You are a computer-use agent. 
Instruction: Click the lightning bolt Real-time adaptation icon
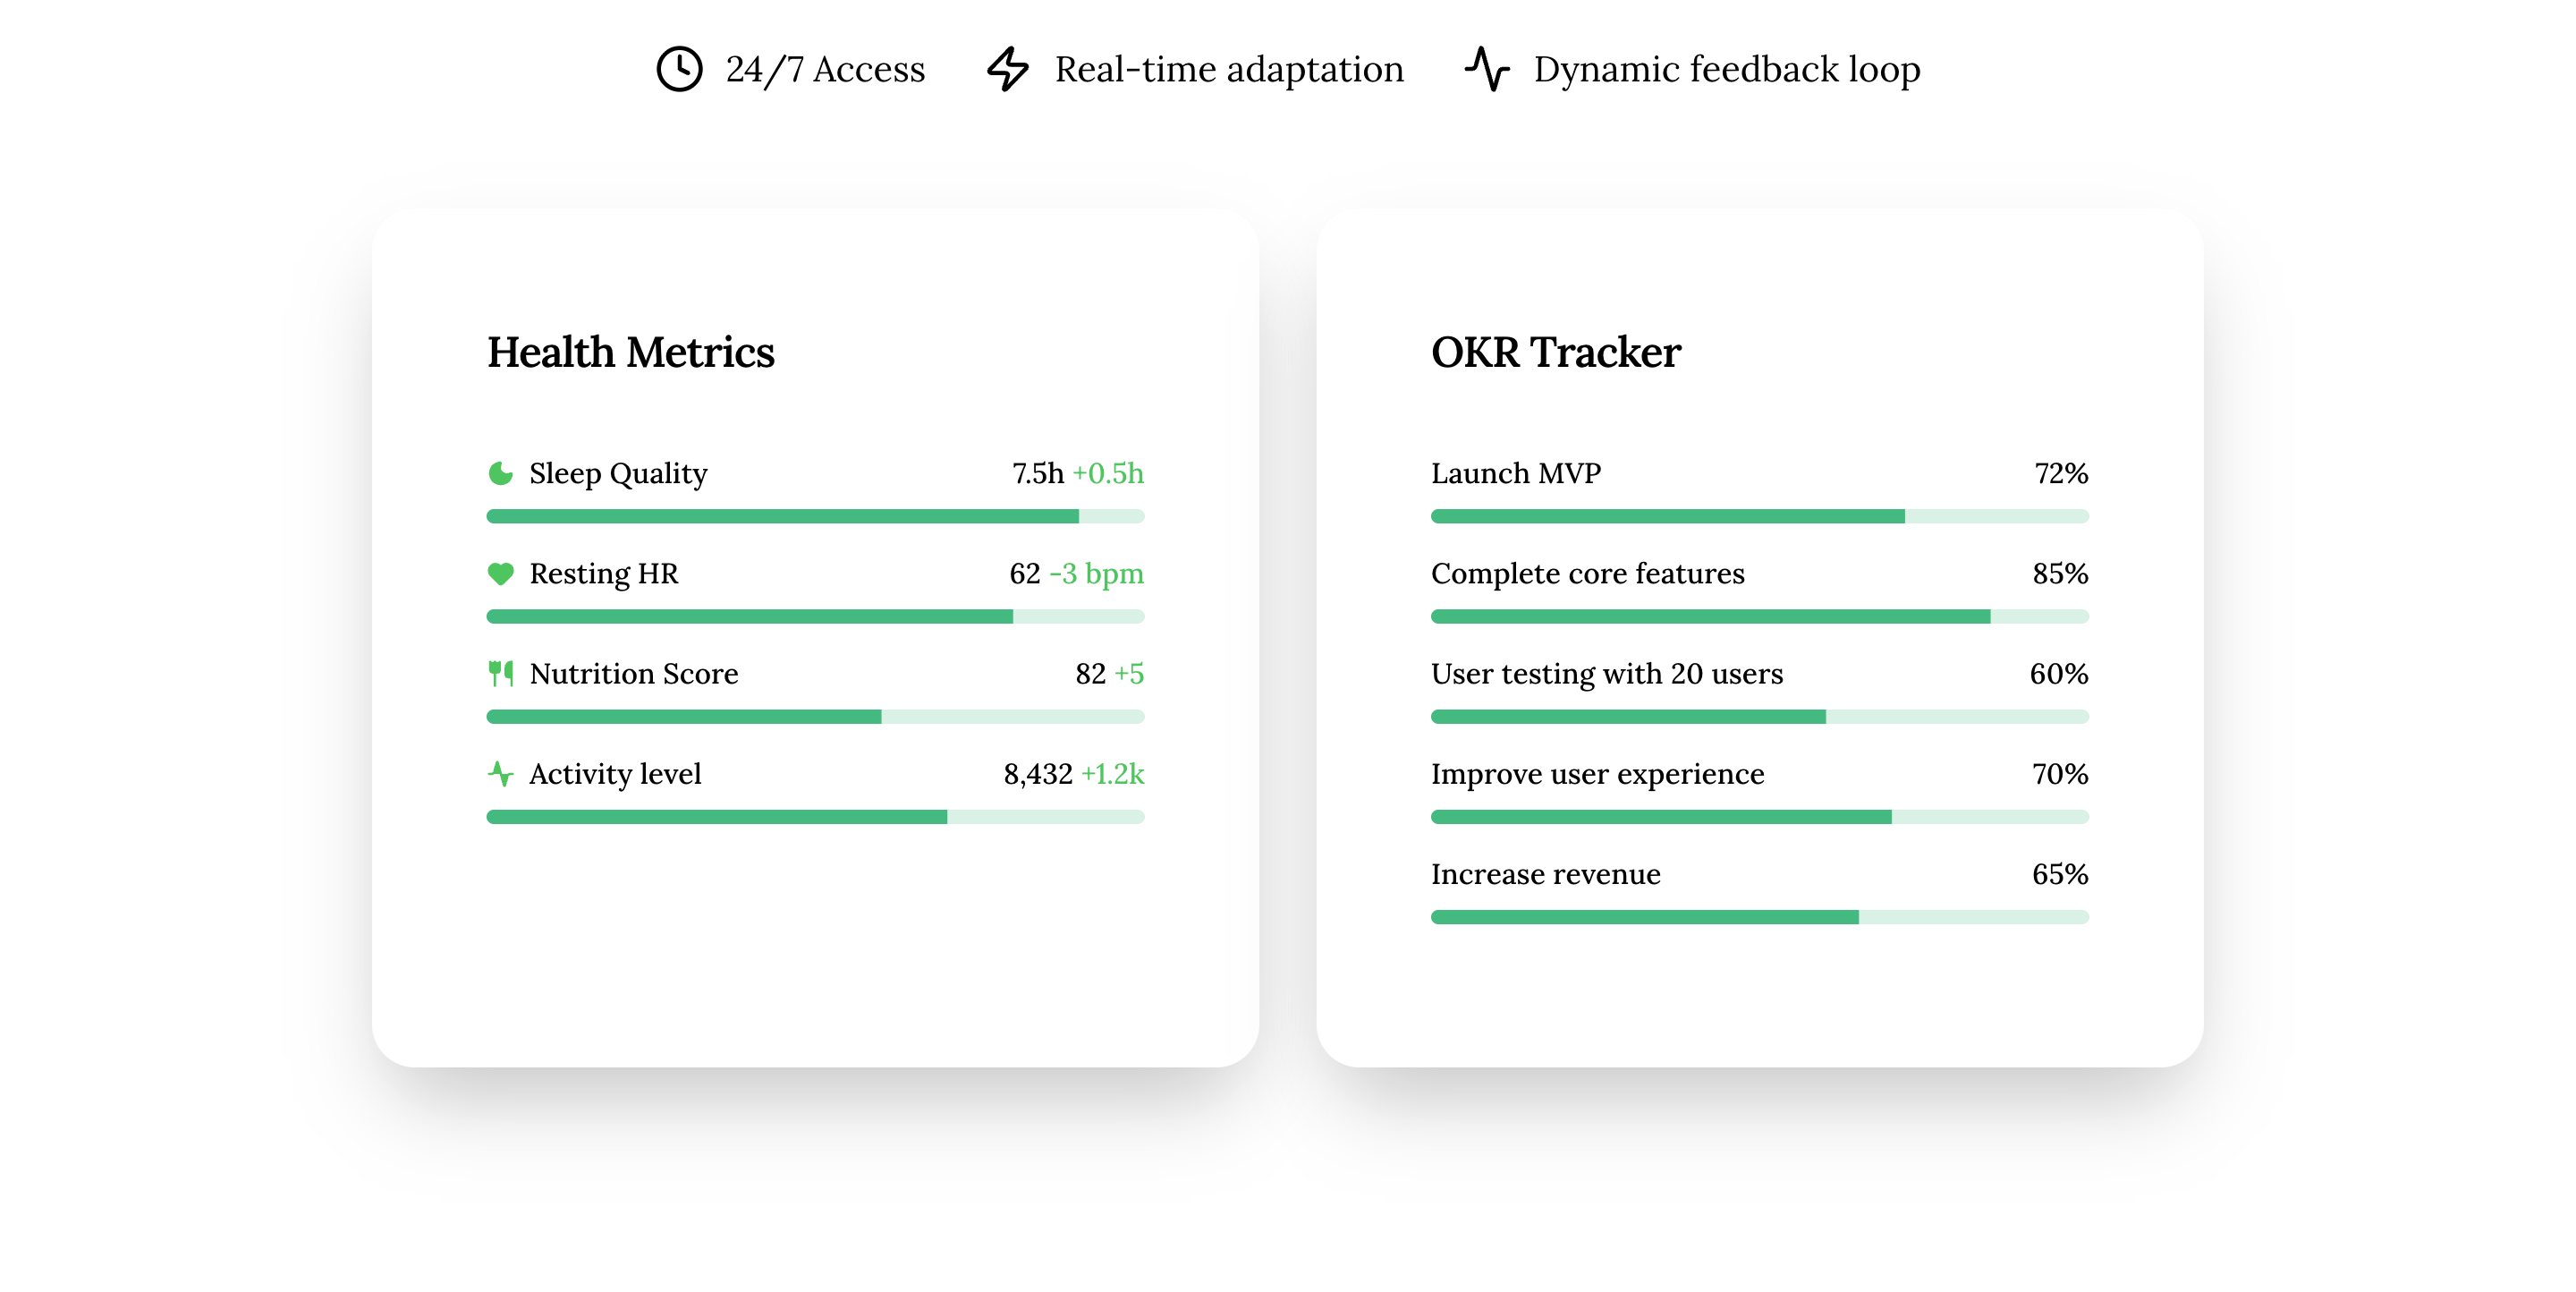(1007, 69)
